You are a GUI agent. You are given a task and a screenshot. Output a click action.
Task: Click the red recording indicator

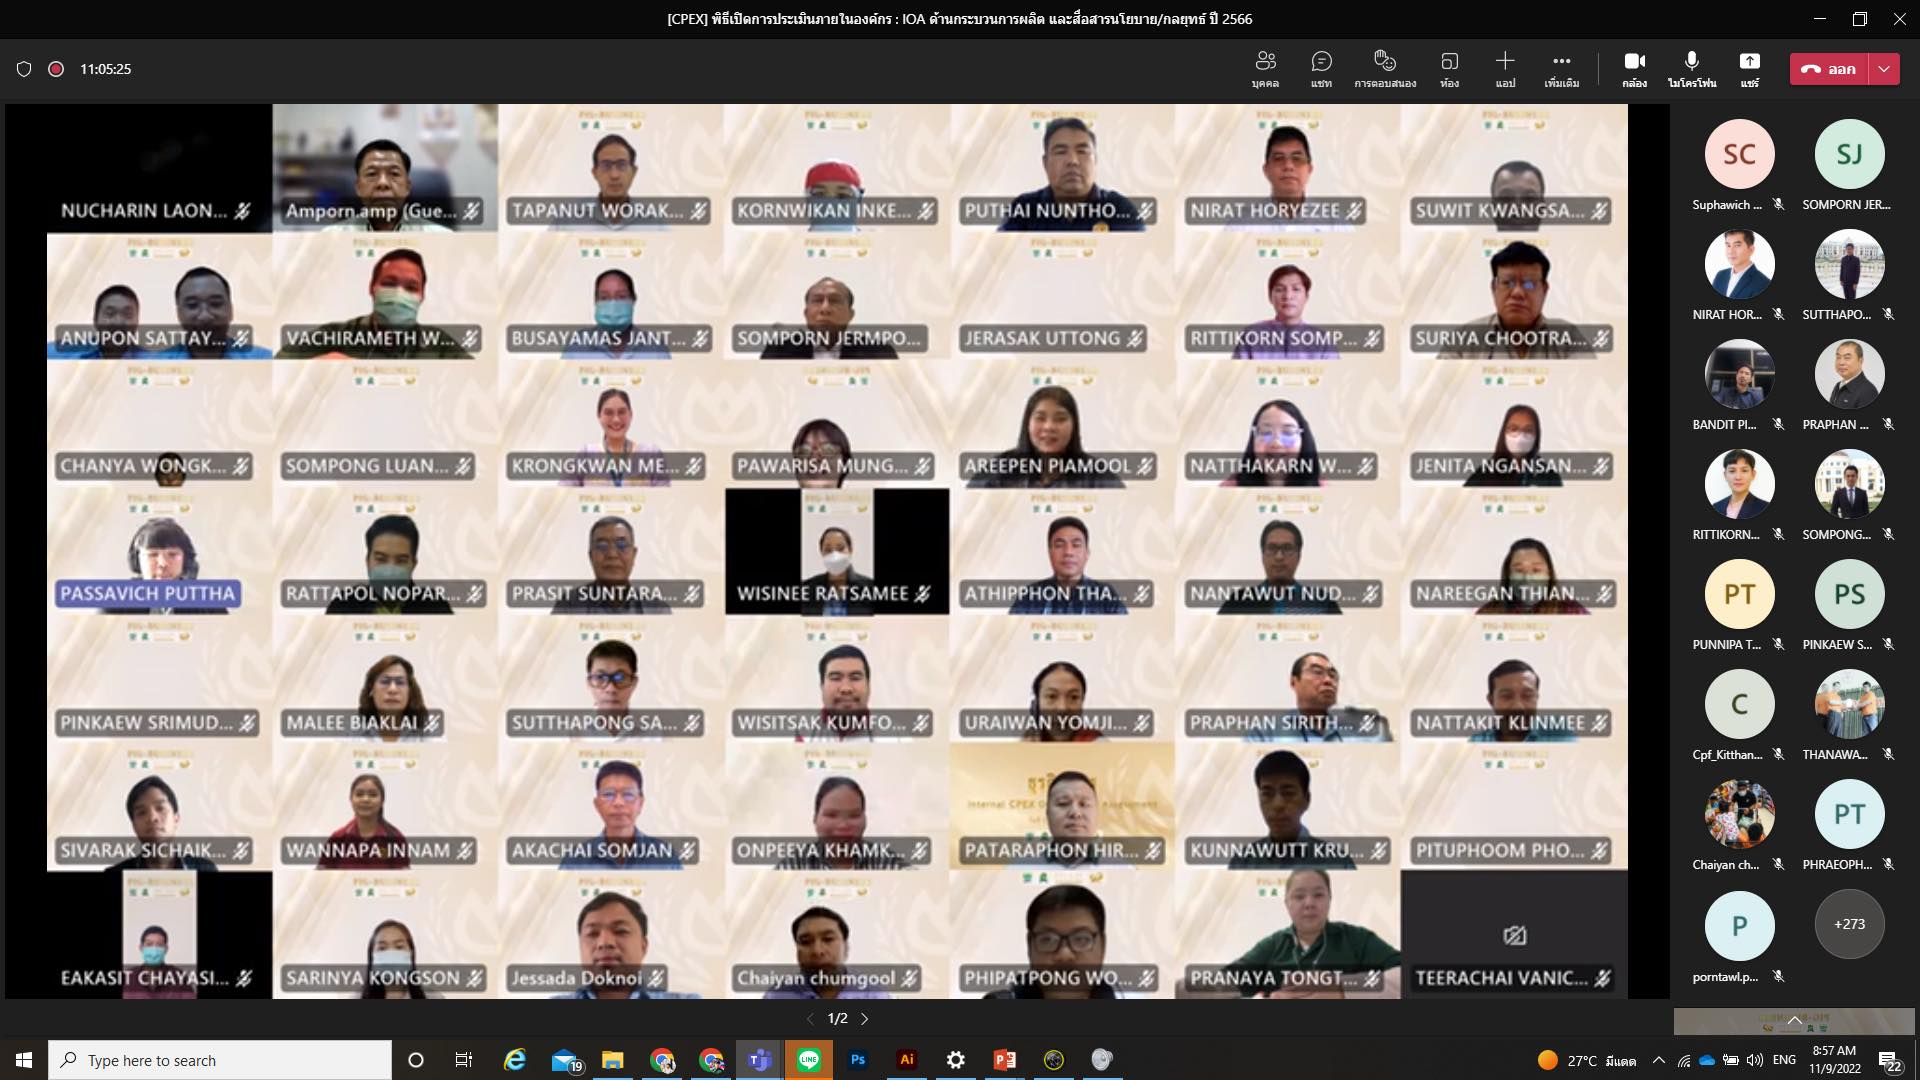tap(56, 69)
